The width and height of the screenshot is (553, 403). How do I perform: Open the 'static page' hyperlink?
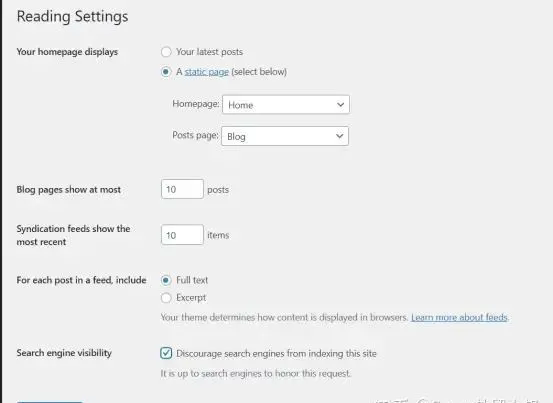coord(207,72)
